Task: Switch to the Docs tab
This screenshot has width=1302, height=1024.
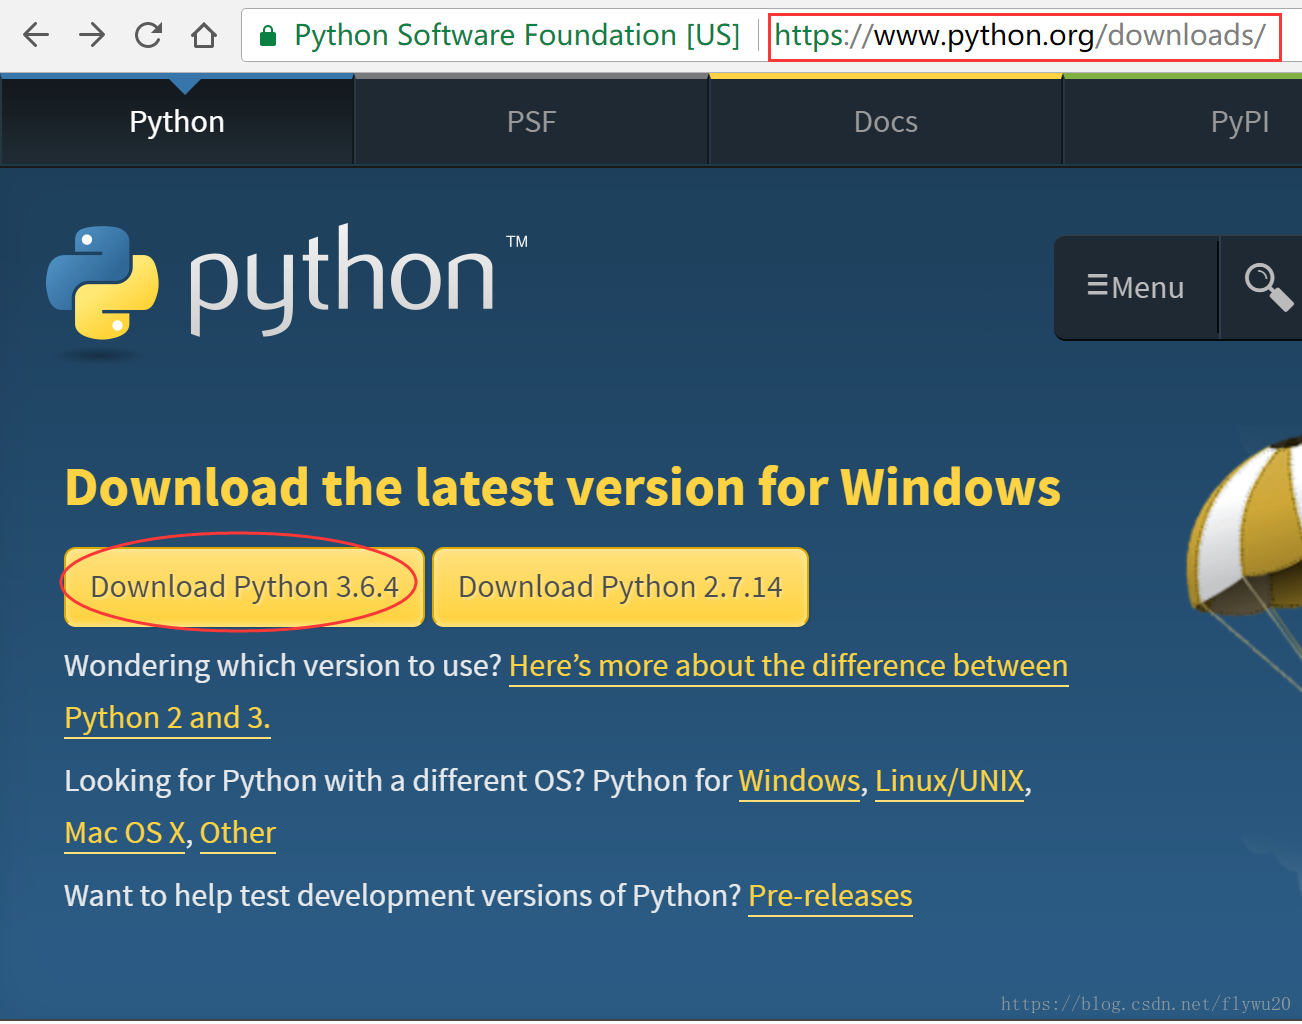Action: click(886, 122)
